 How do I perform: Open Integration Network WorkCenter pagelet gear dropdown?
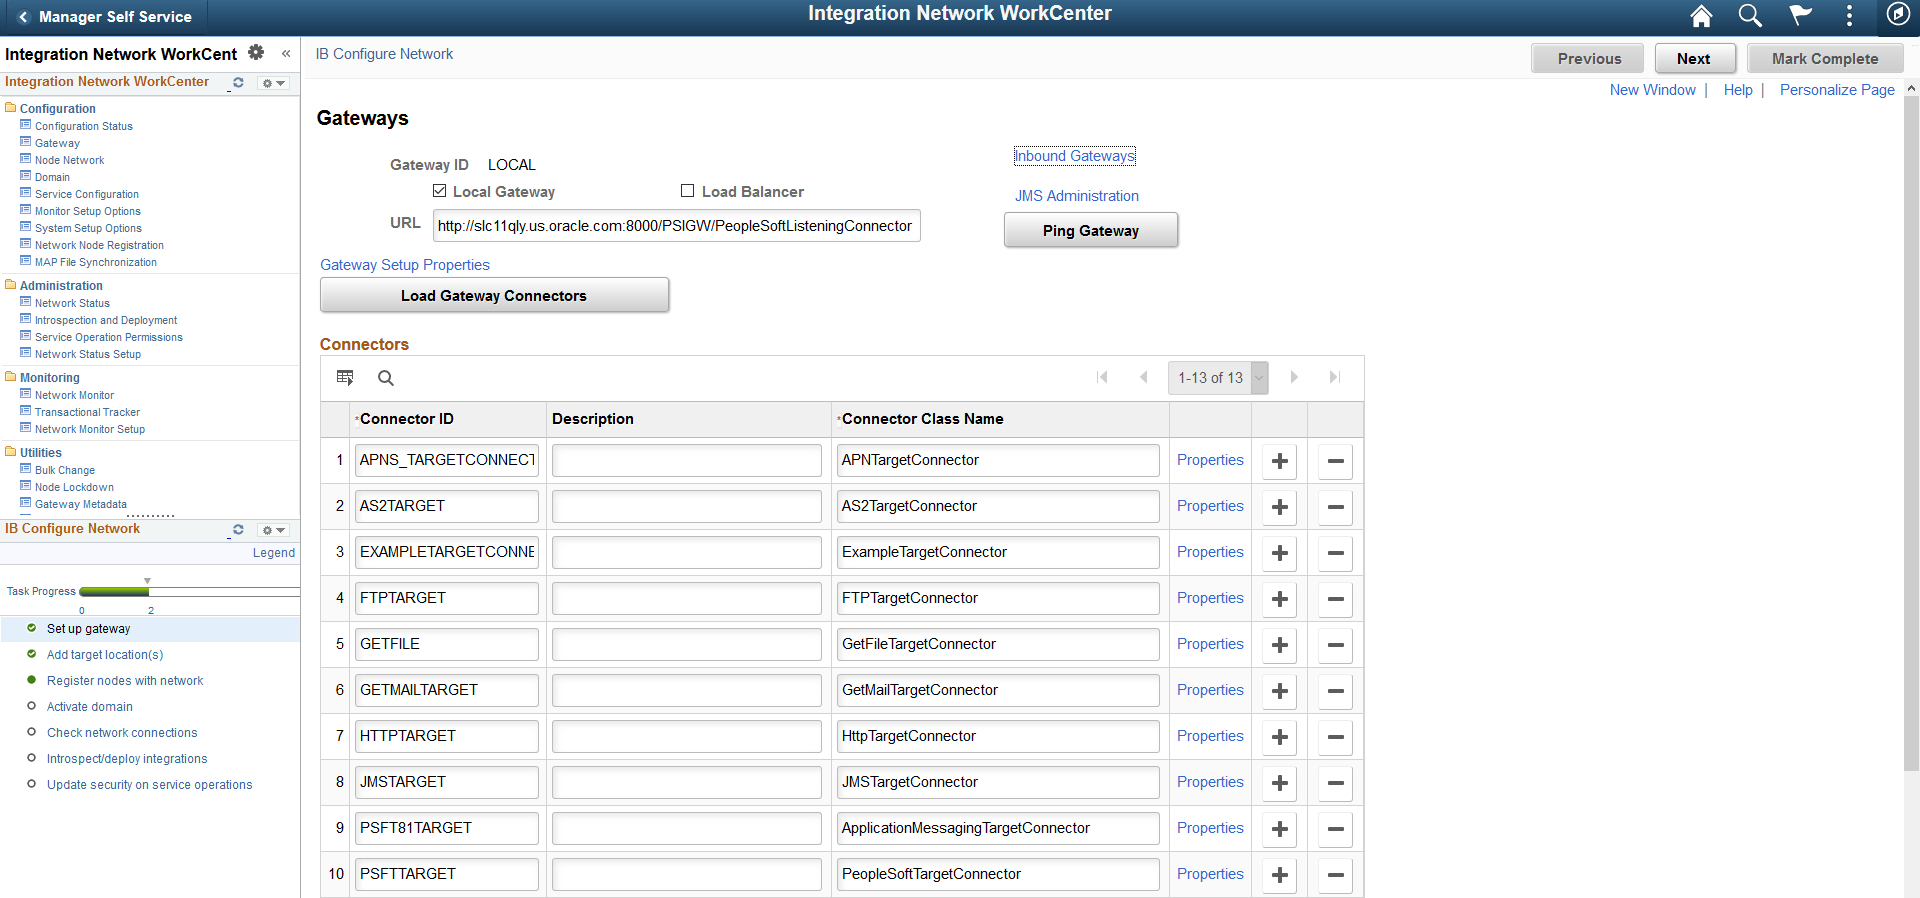pyautogui.click(x=274, y=83)
